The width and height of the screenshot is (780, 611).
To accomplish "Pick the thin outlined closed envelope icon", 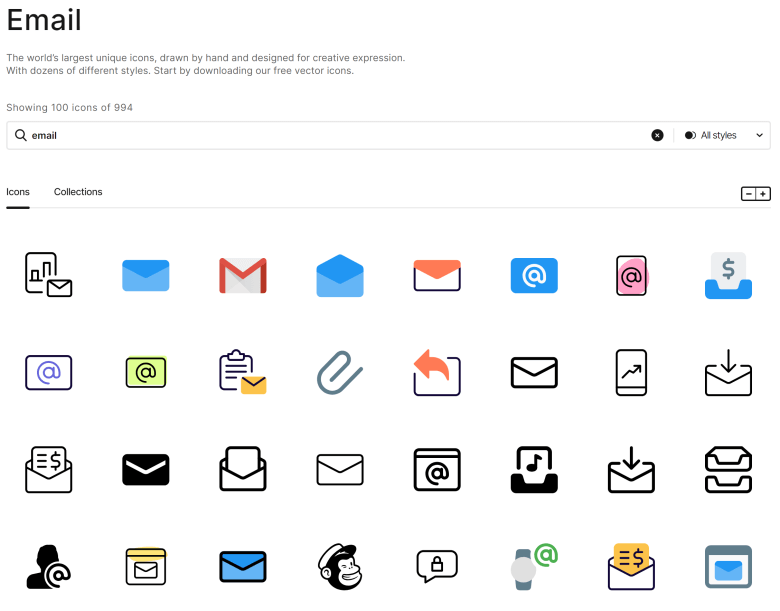I will point(340,469).
